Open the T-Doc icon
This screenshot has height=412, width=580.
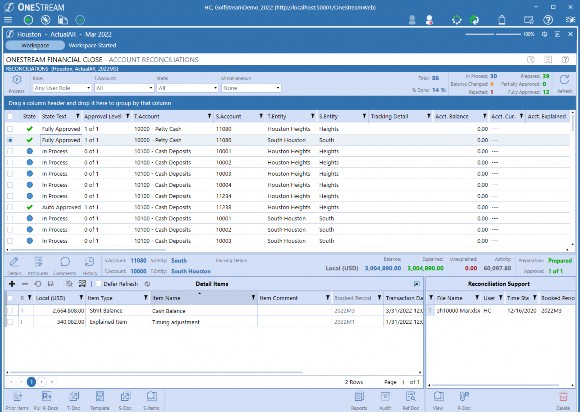click(x=74, y=396)
